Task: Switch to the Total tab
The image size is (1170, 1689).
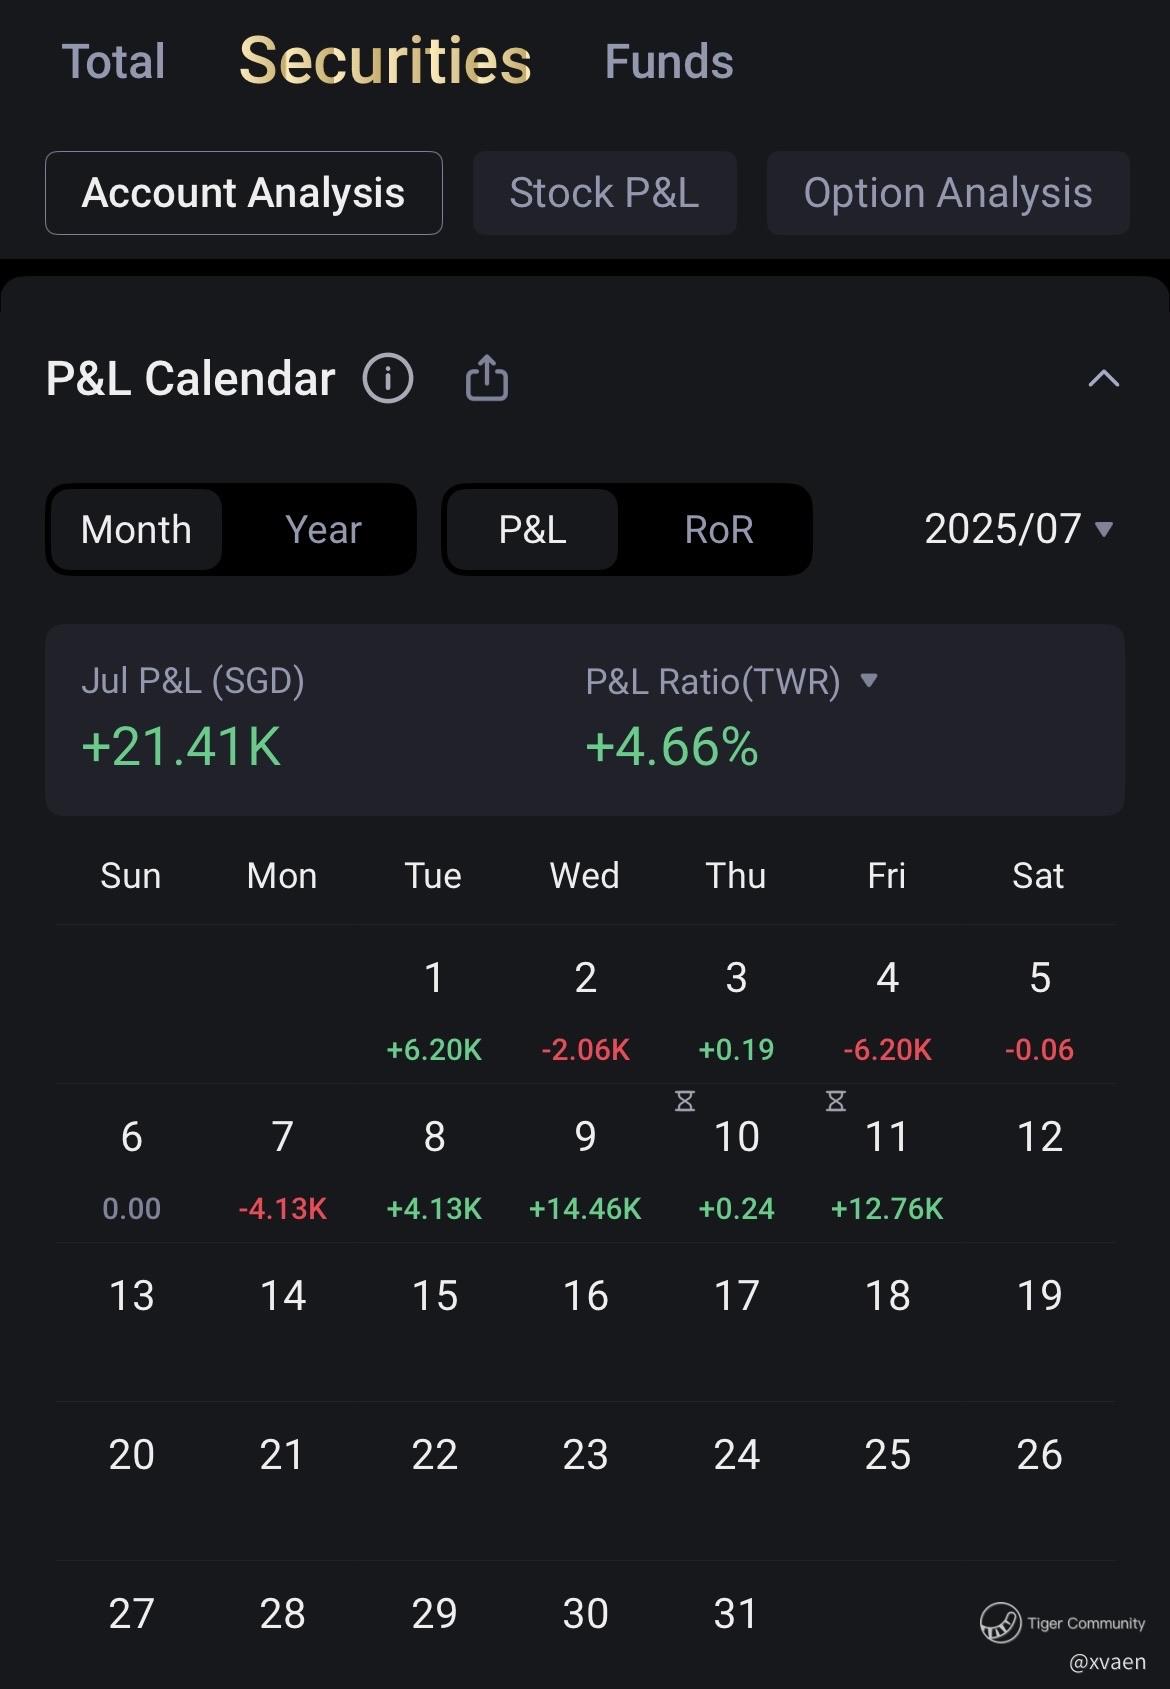Action: [x=113, y=61]
